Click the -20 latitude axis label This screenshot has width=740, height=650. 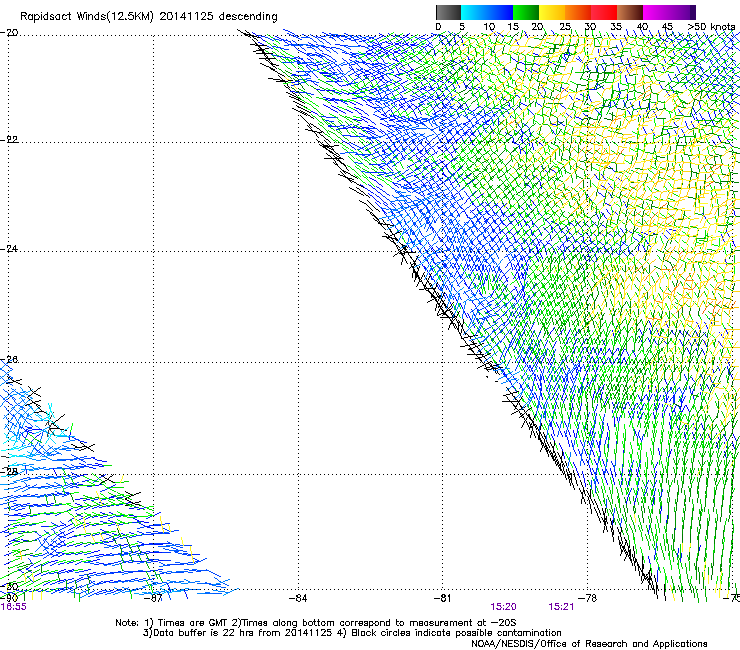tap(9, 33)
